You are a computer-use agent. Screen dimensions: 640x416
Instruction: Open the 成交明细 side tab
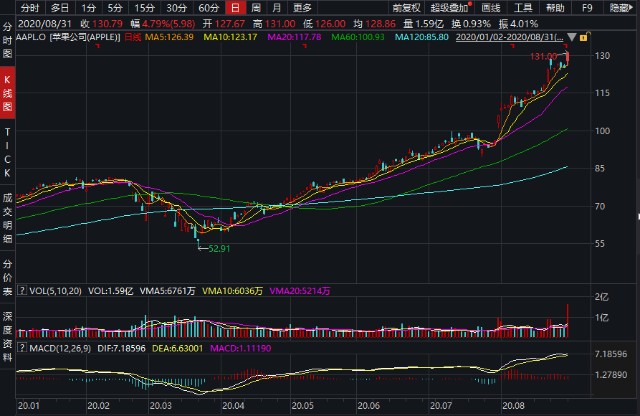[7, 218]
